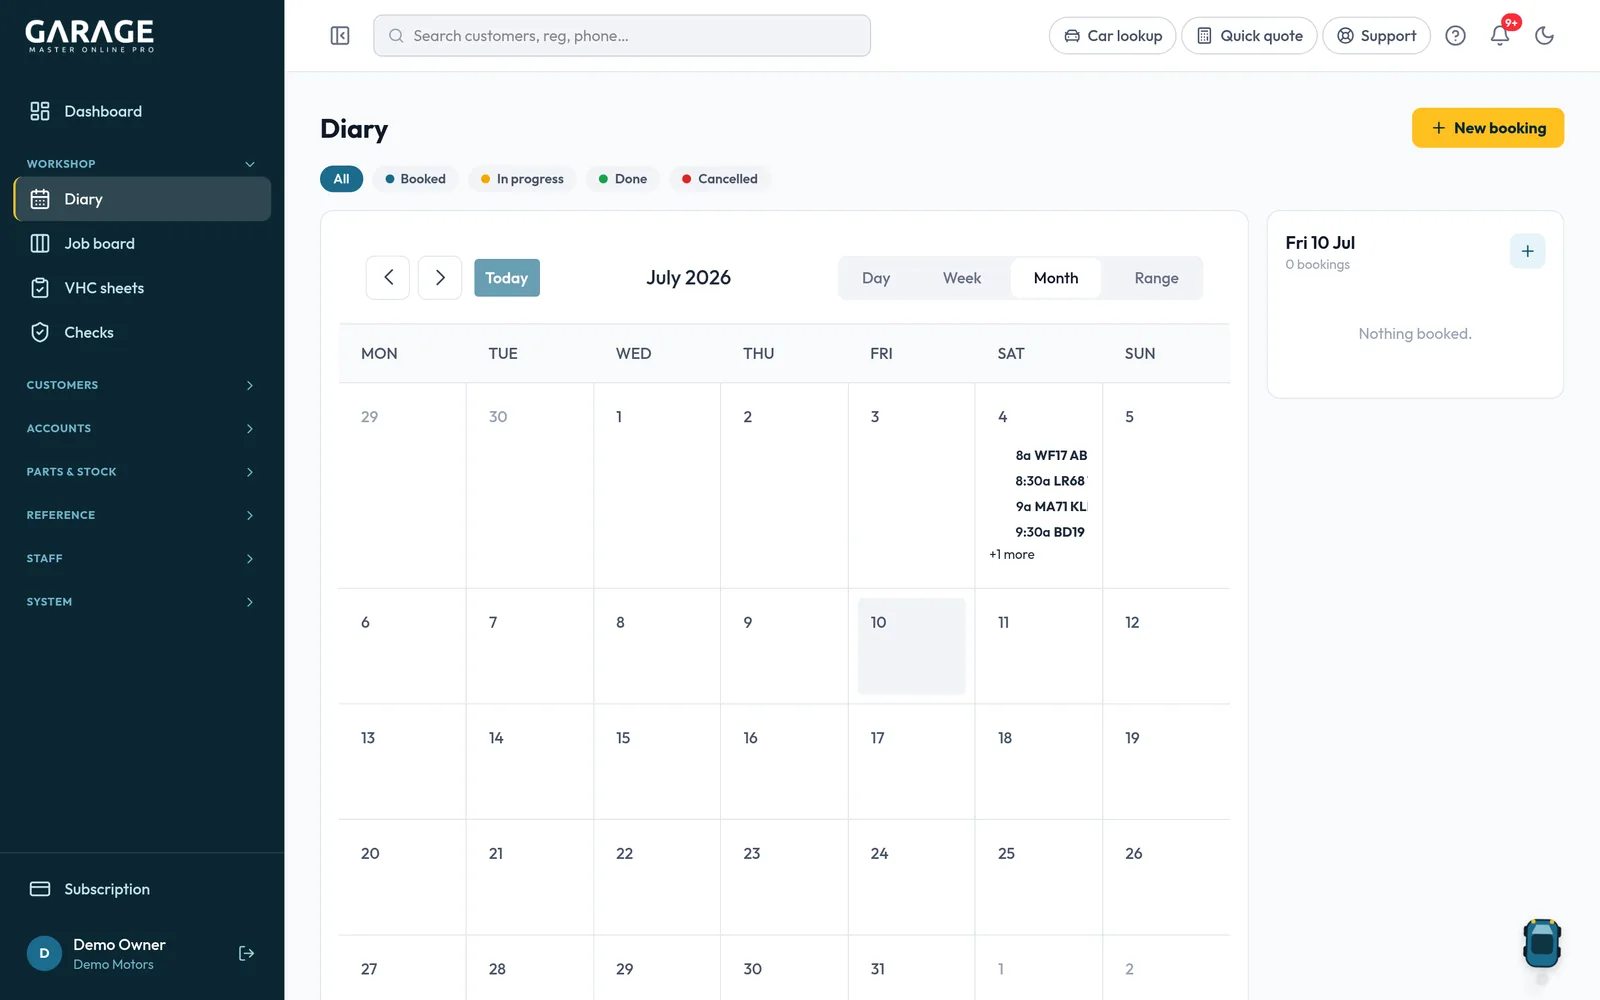Select the All status filter

point(341,179)
